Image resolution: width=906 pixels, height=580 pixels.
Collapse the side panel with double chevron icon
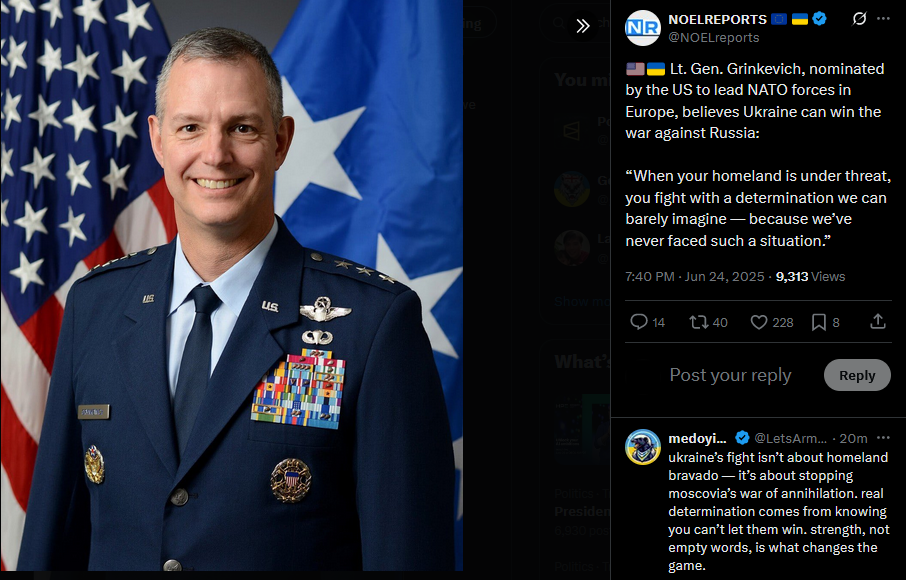click(x=582, y=26)
